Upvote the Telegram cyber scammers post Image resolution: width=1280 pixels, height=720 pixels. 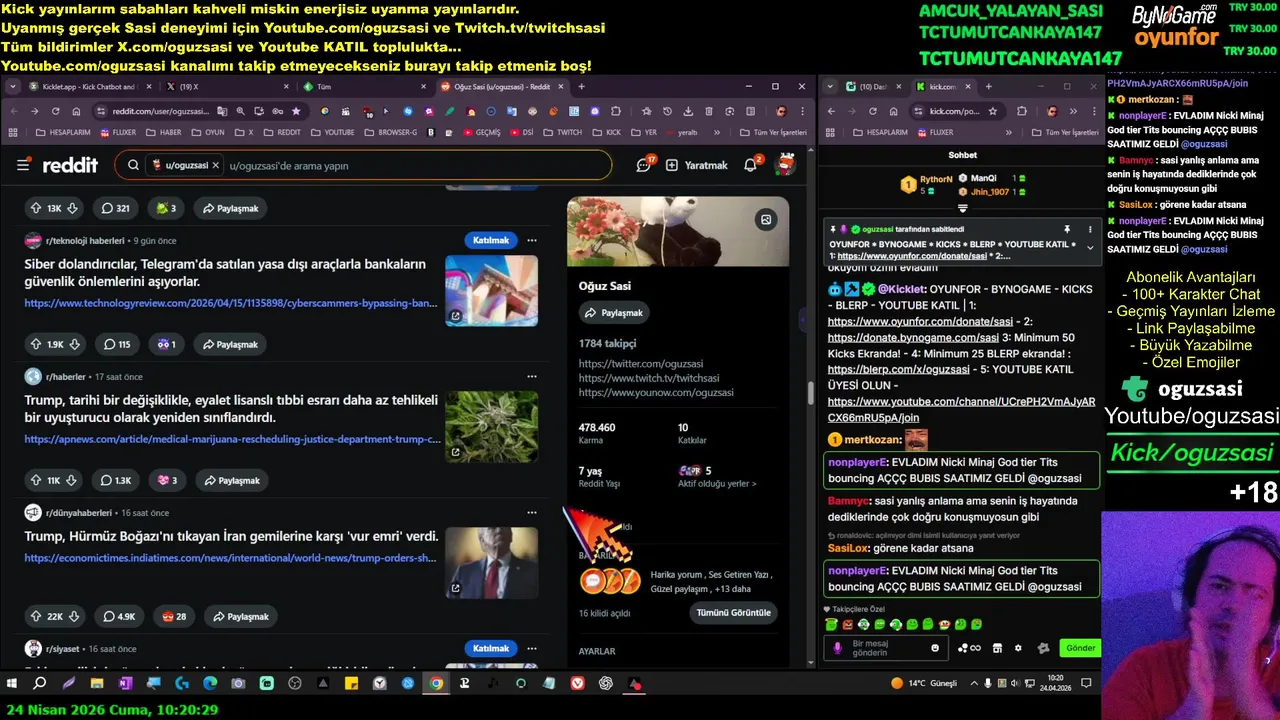pyautogui.click(x=36, y=344)
